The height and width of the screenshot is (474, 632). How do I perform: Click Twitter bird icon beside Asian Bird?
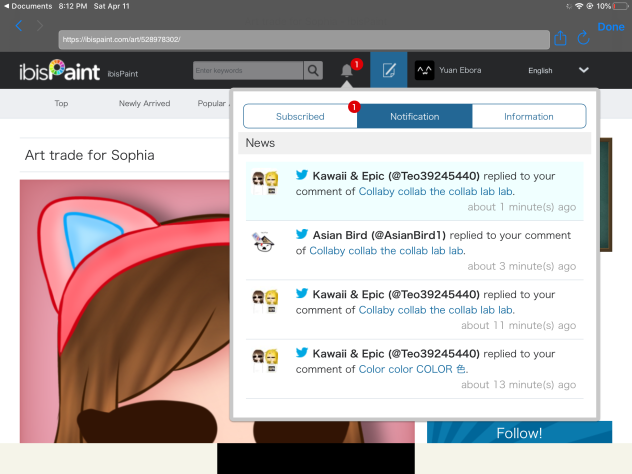tap(302, 234)
